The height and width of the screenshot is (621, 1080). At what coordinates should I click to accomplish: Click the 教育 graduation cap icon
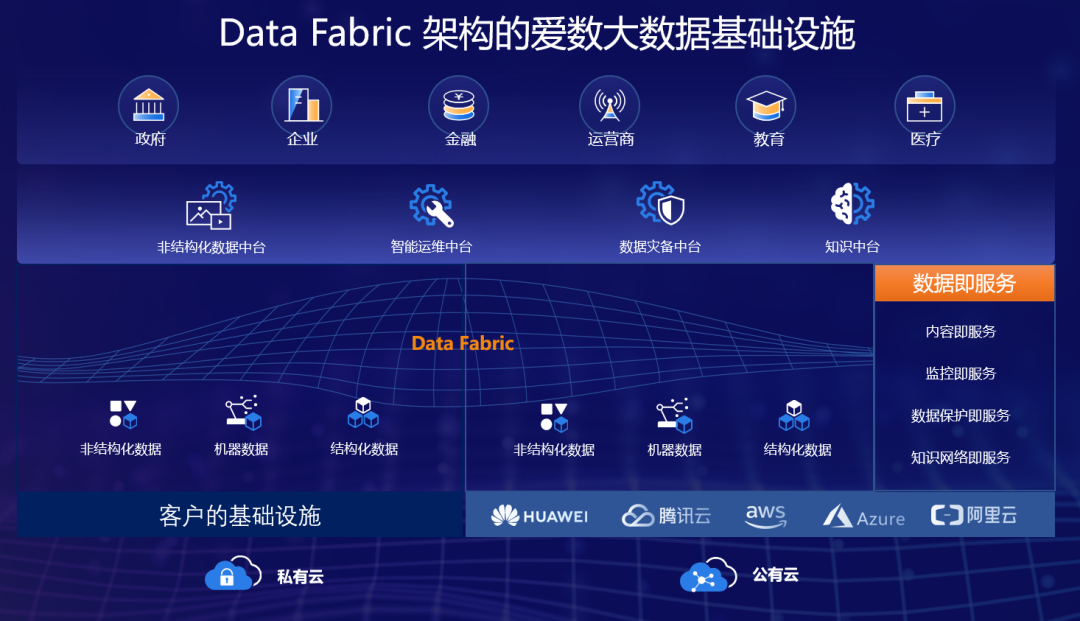(766, 104)
